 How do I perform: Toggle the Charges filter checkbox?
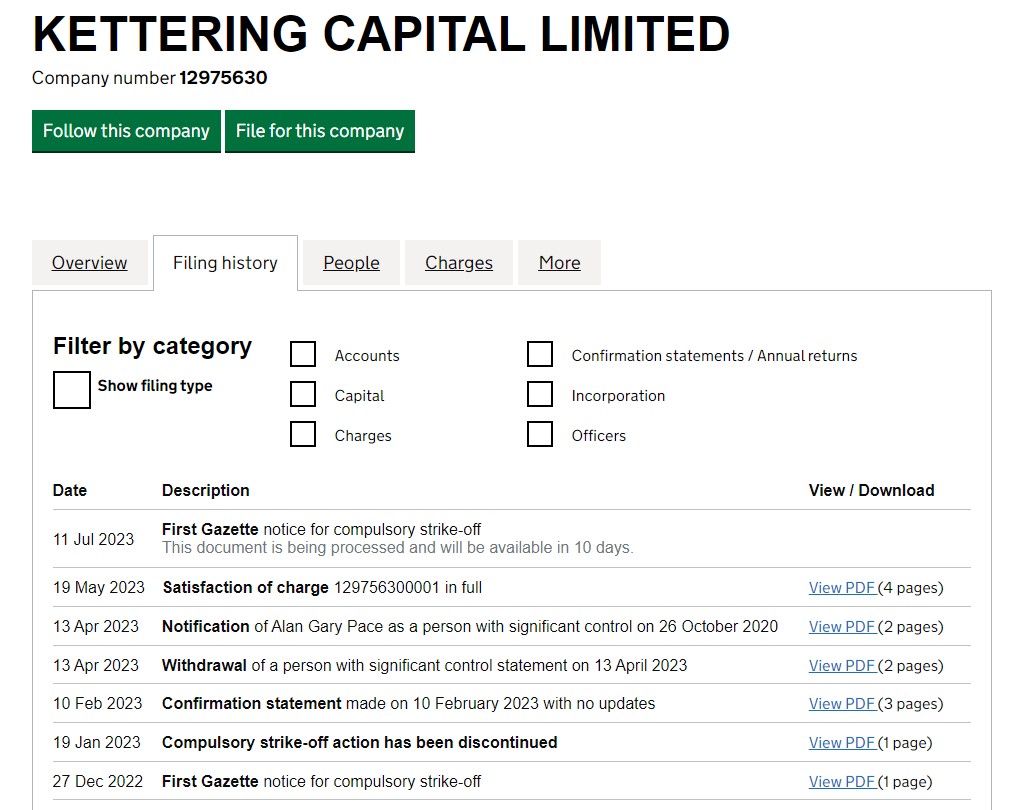click(x=303, y=435)
